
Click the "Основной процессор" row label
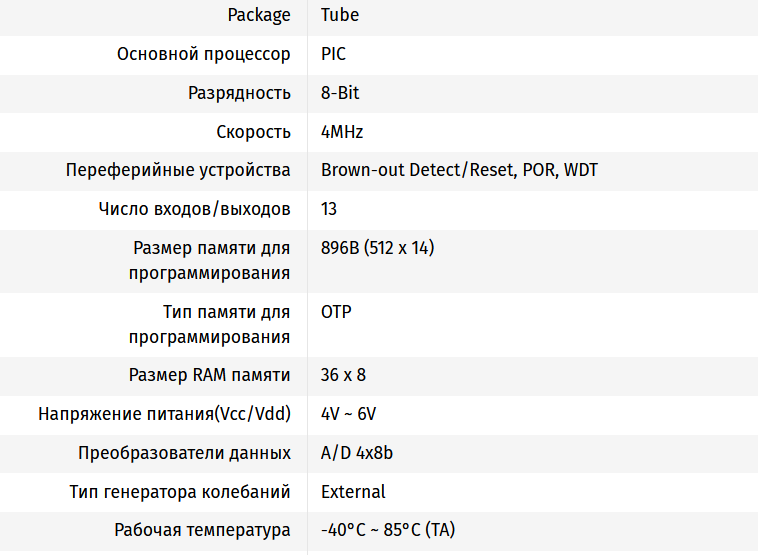(x=204, y=54)
